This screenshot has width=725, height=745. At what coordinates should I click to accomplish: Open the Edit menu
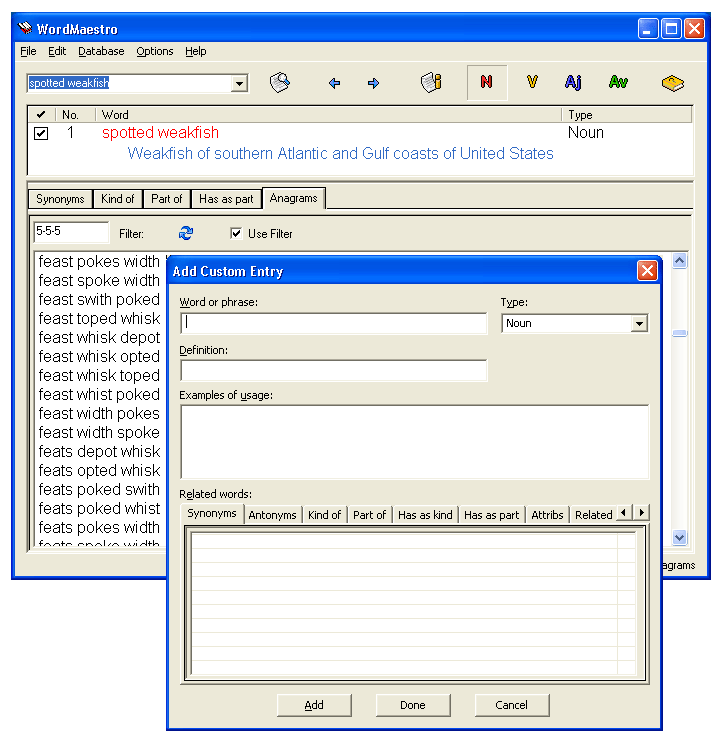tap(57, 51)
